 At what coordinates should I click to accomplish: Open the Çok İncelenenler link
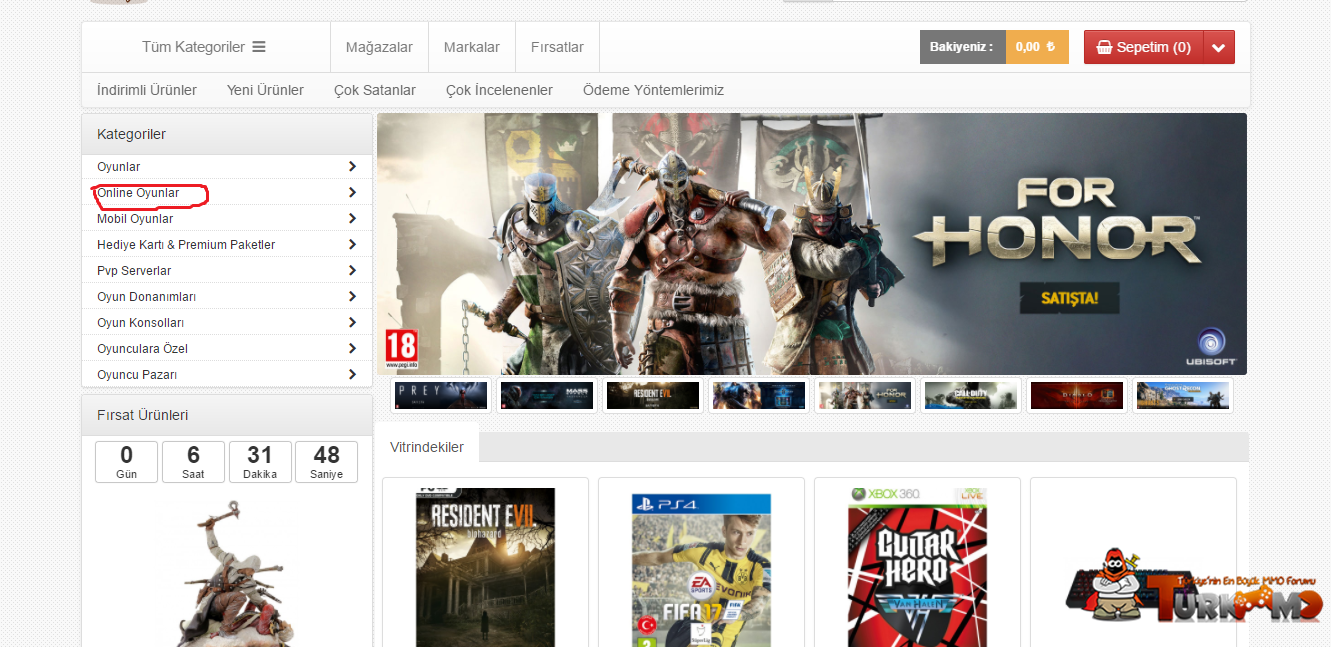click(x=499, y=90)
